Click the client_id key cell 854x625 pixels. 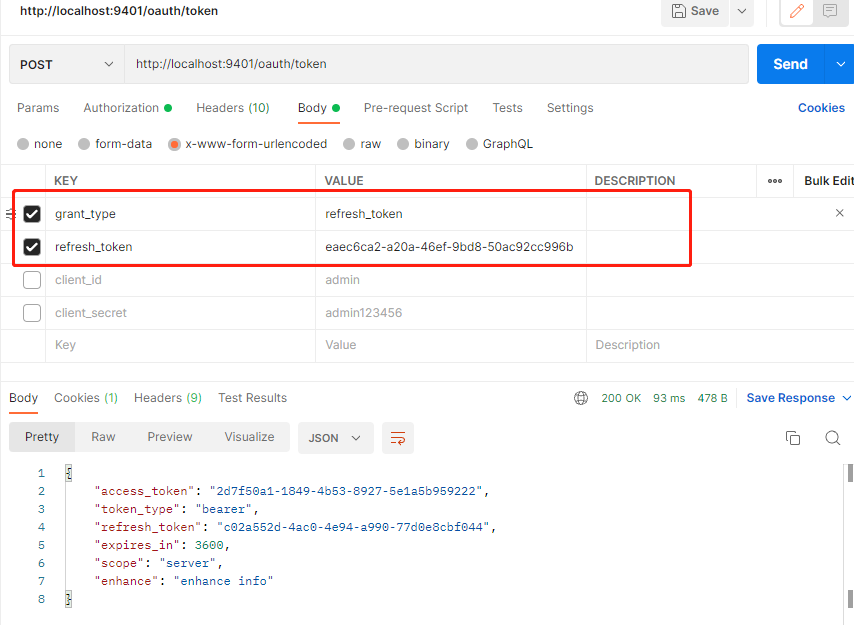point(180,280)
